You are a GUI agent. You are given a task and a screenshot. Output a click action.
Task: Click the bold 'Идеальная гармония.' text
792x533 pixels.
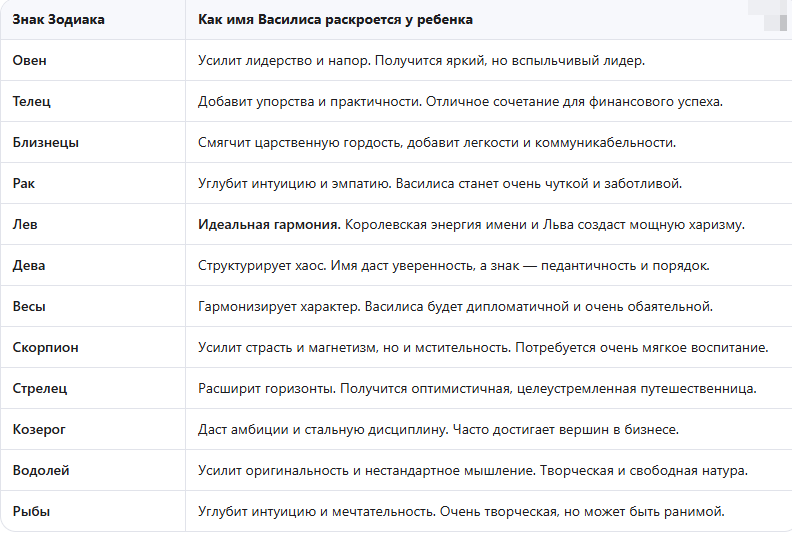pos(269,224)
